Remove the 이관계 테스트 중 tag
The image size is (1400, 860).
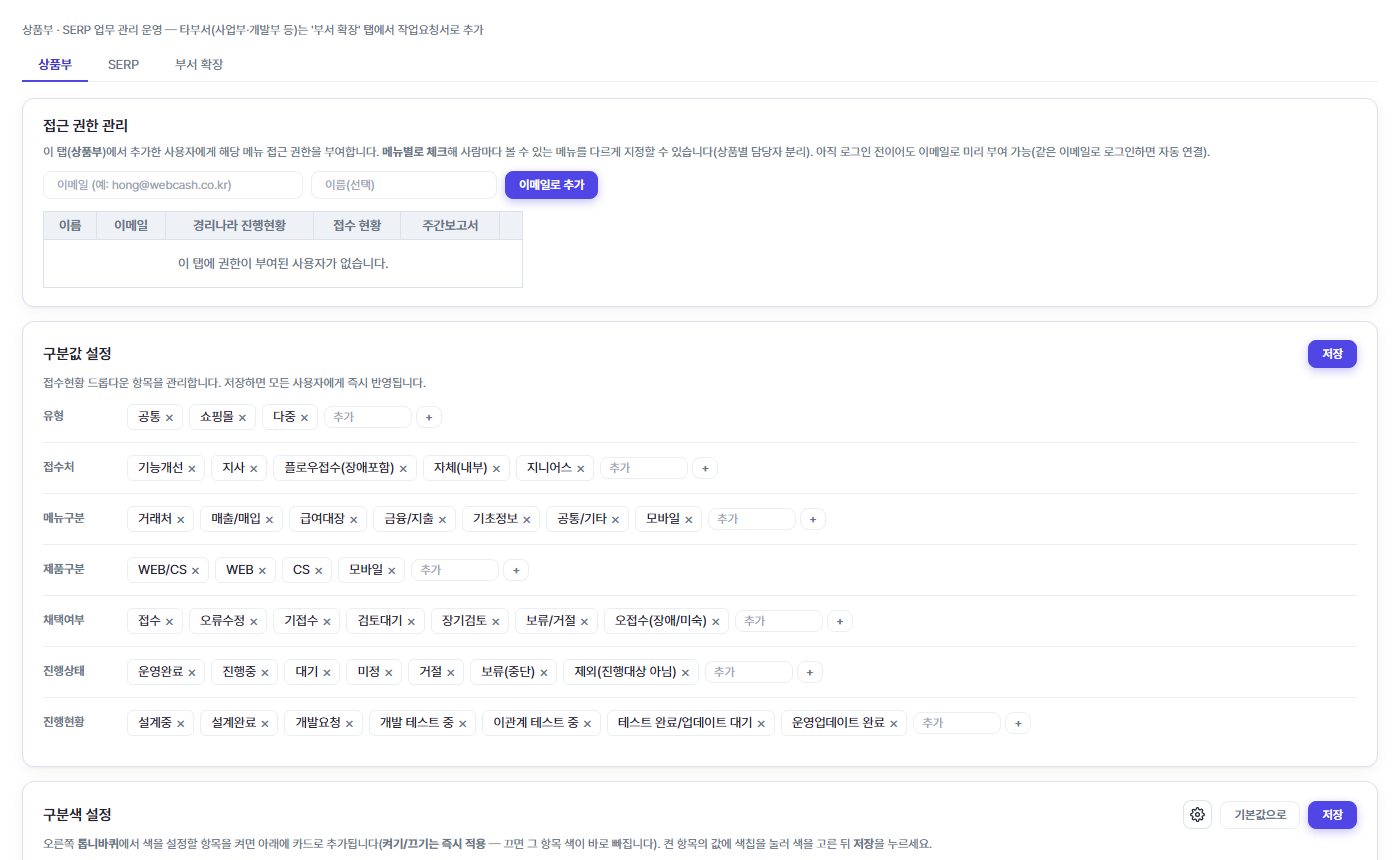pos(587,723)
